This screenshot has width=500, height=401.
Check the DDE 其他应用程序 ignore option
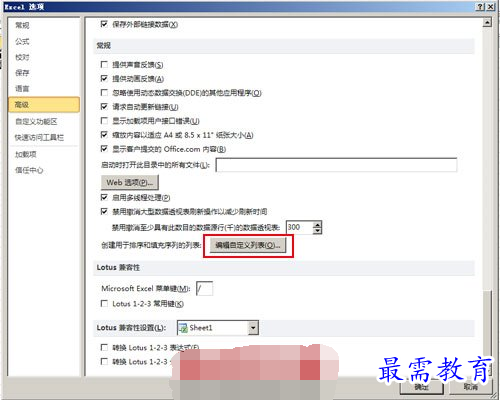point(104,93)
